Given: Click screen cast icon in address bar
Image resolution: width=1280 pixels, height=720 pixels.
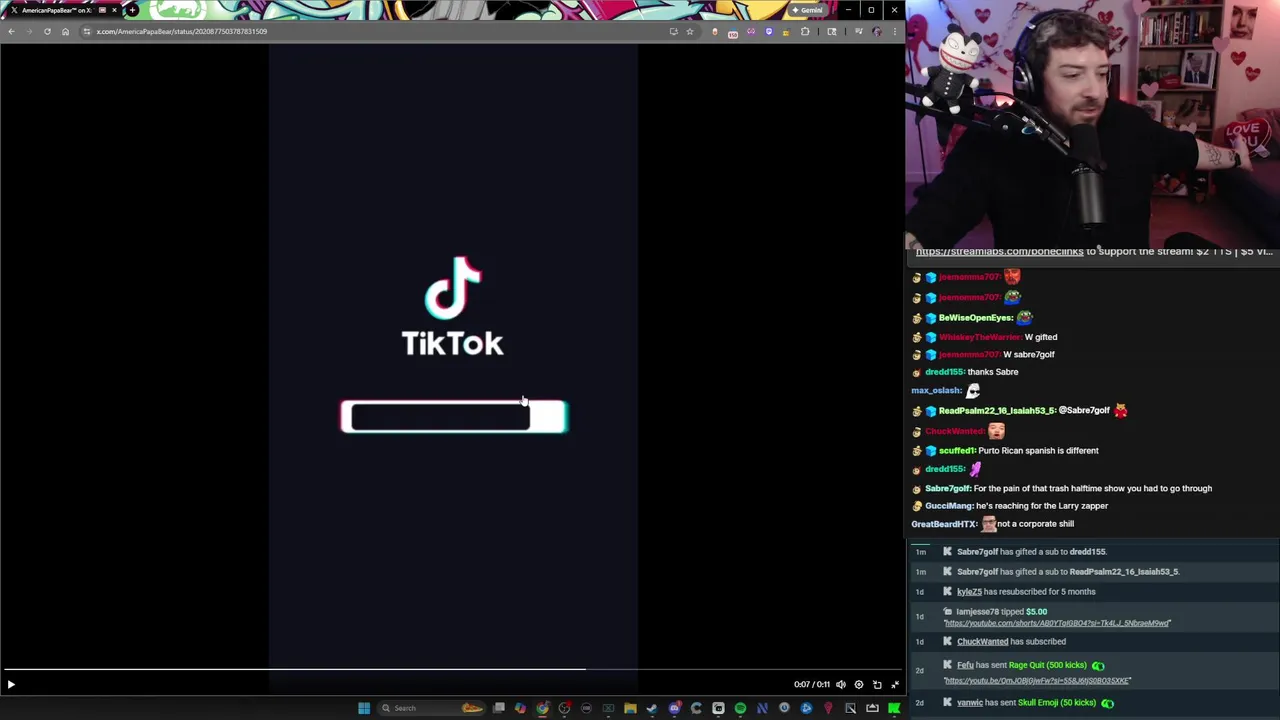Looking at the screenshot, I should pos(673,31).
